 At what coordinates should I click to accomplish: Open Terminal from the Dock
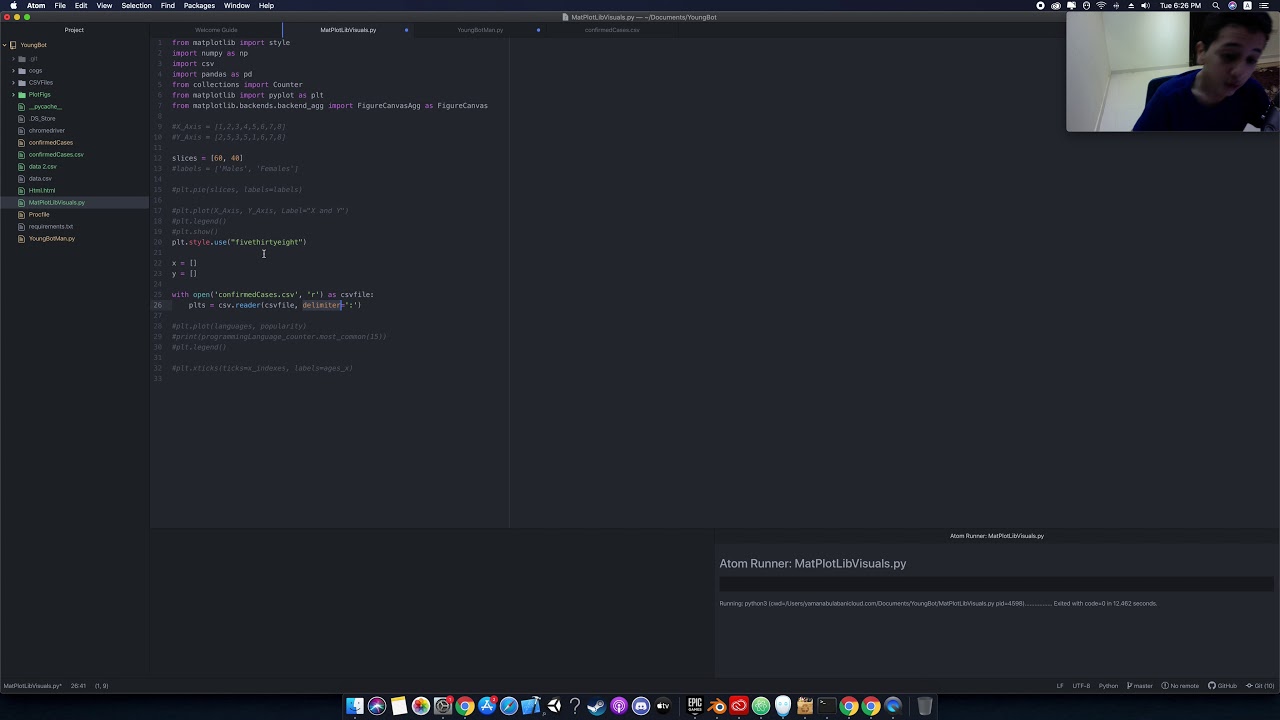coord(827,707)
